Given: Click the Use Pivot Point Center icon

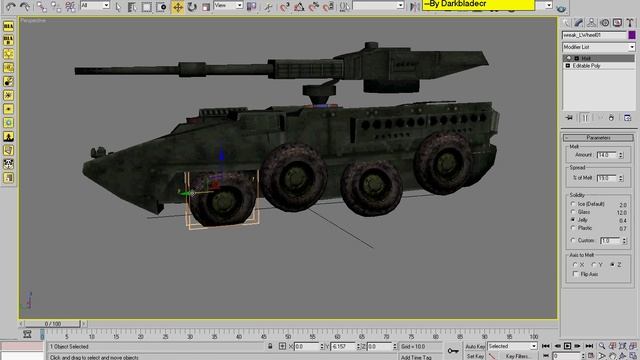Looking at the screenshot, I should click(x=252, y=6).
